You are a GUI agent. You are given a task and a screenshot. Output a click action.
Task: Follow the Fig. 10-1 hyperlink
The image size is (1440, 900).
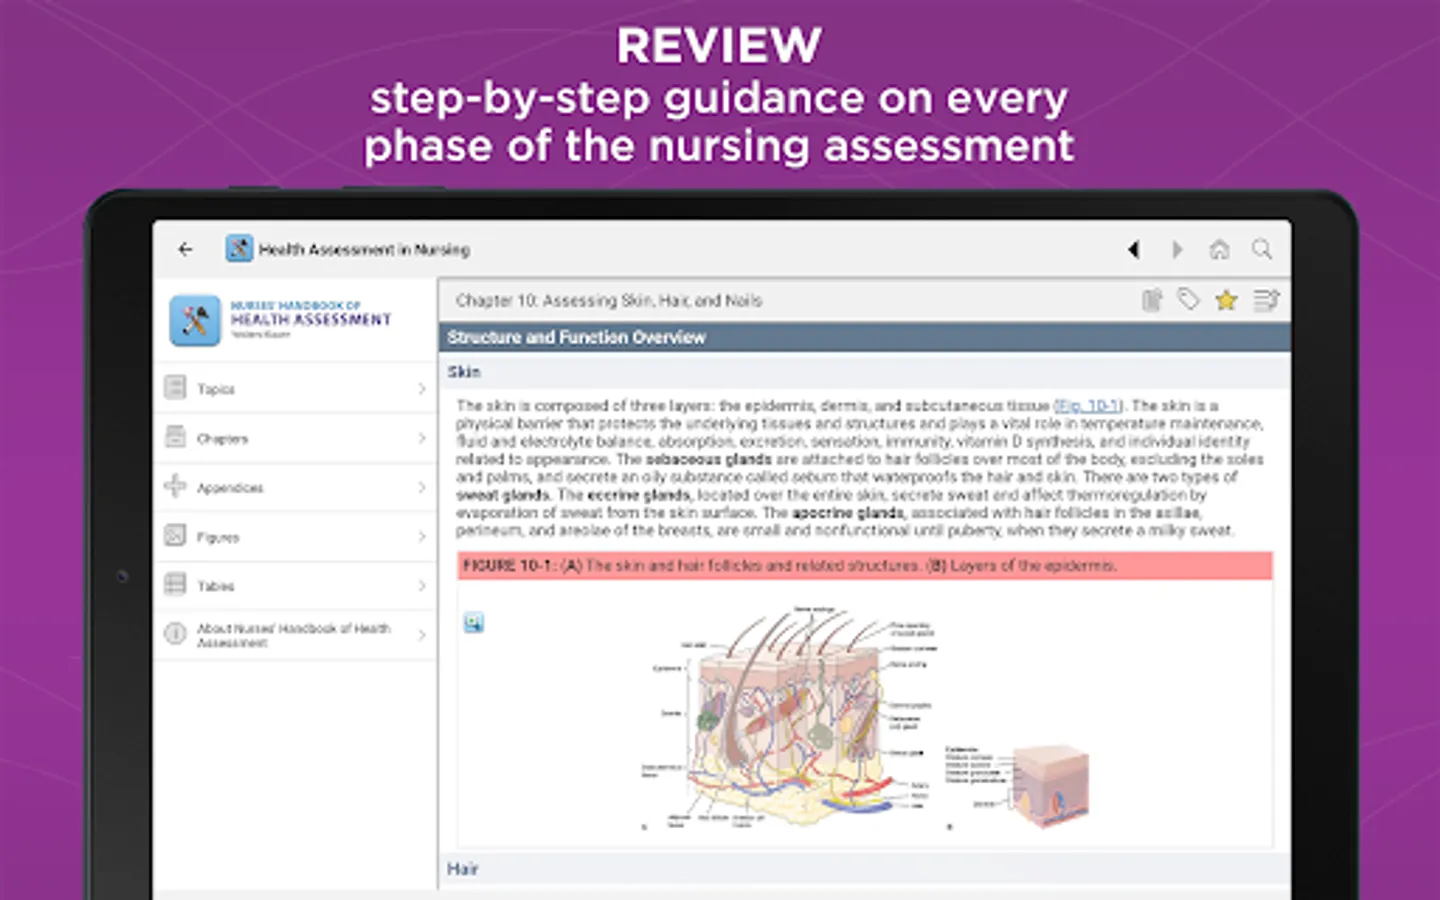click(1088, 406)
